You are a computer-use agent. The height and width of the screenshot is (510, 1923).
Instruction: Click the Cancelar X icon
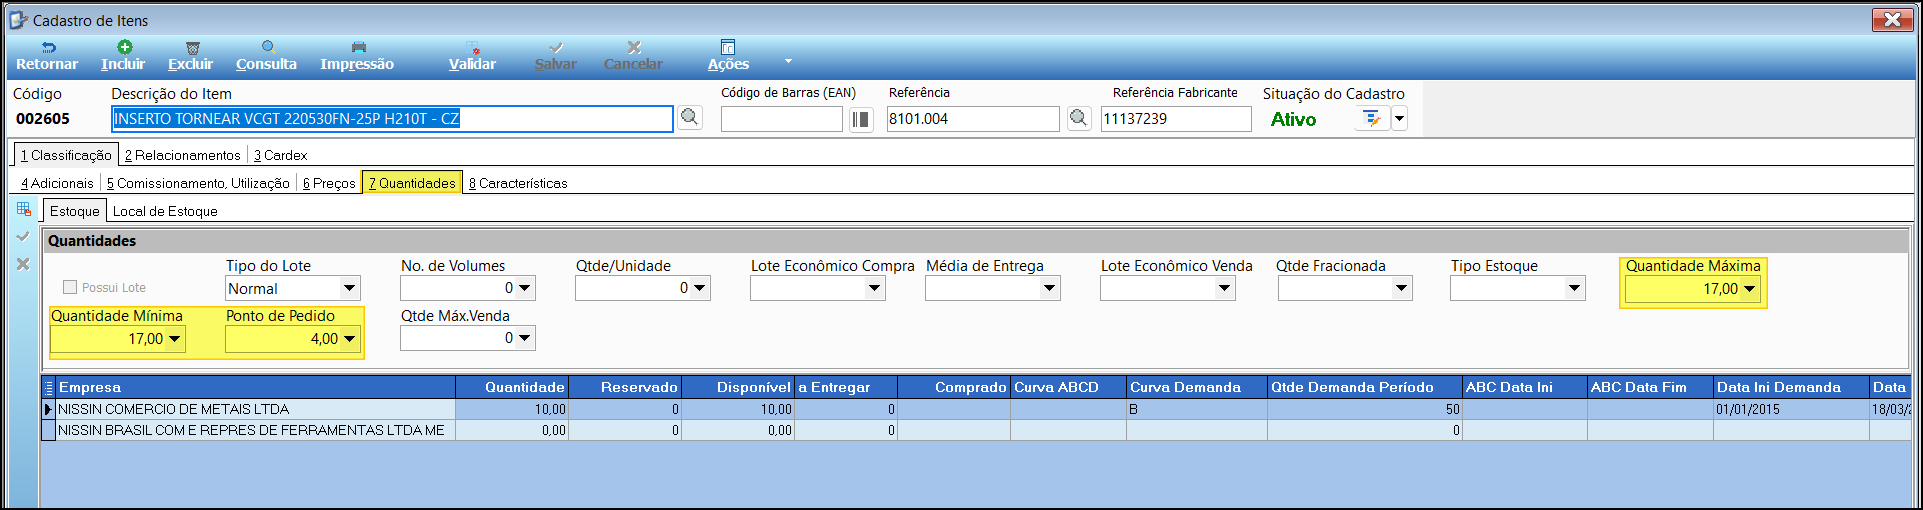[634, 47]
